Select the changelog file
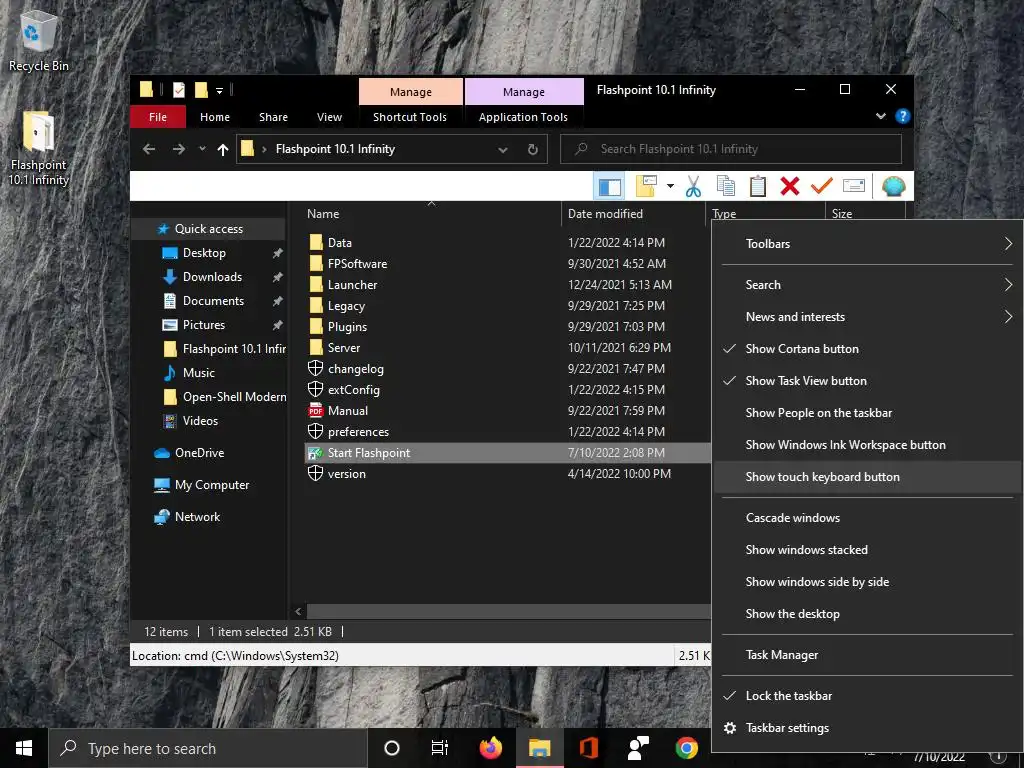The height and width of the screenshot is (768, 1024). [x=355, y=369]
